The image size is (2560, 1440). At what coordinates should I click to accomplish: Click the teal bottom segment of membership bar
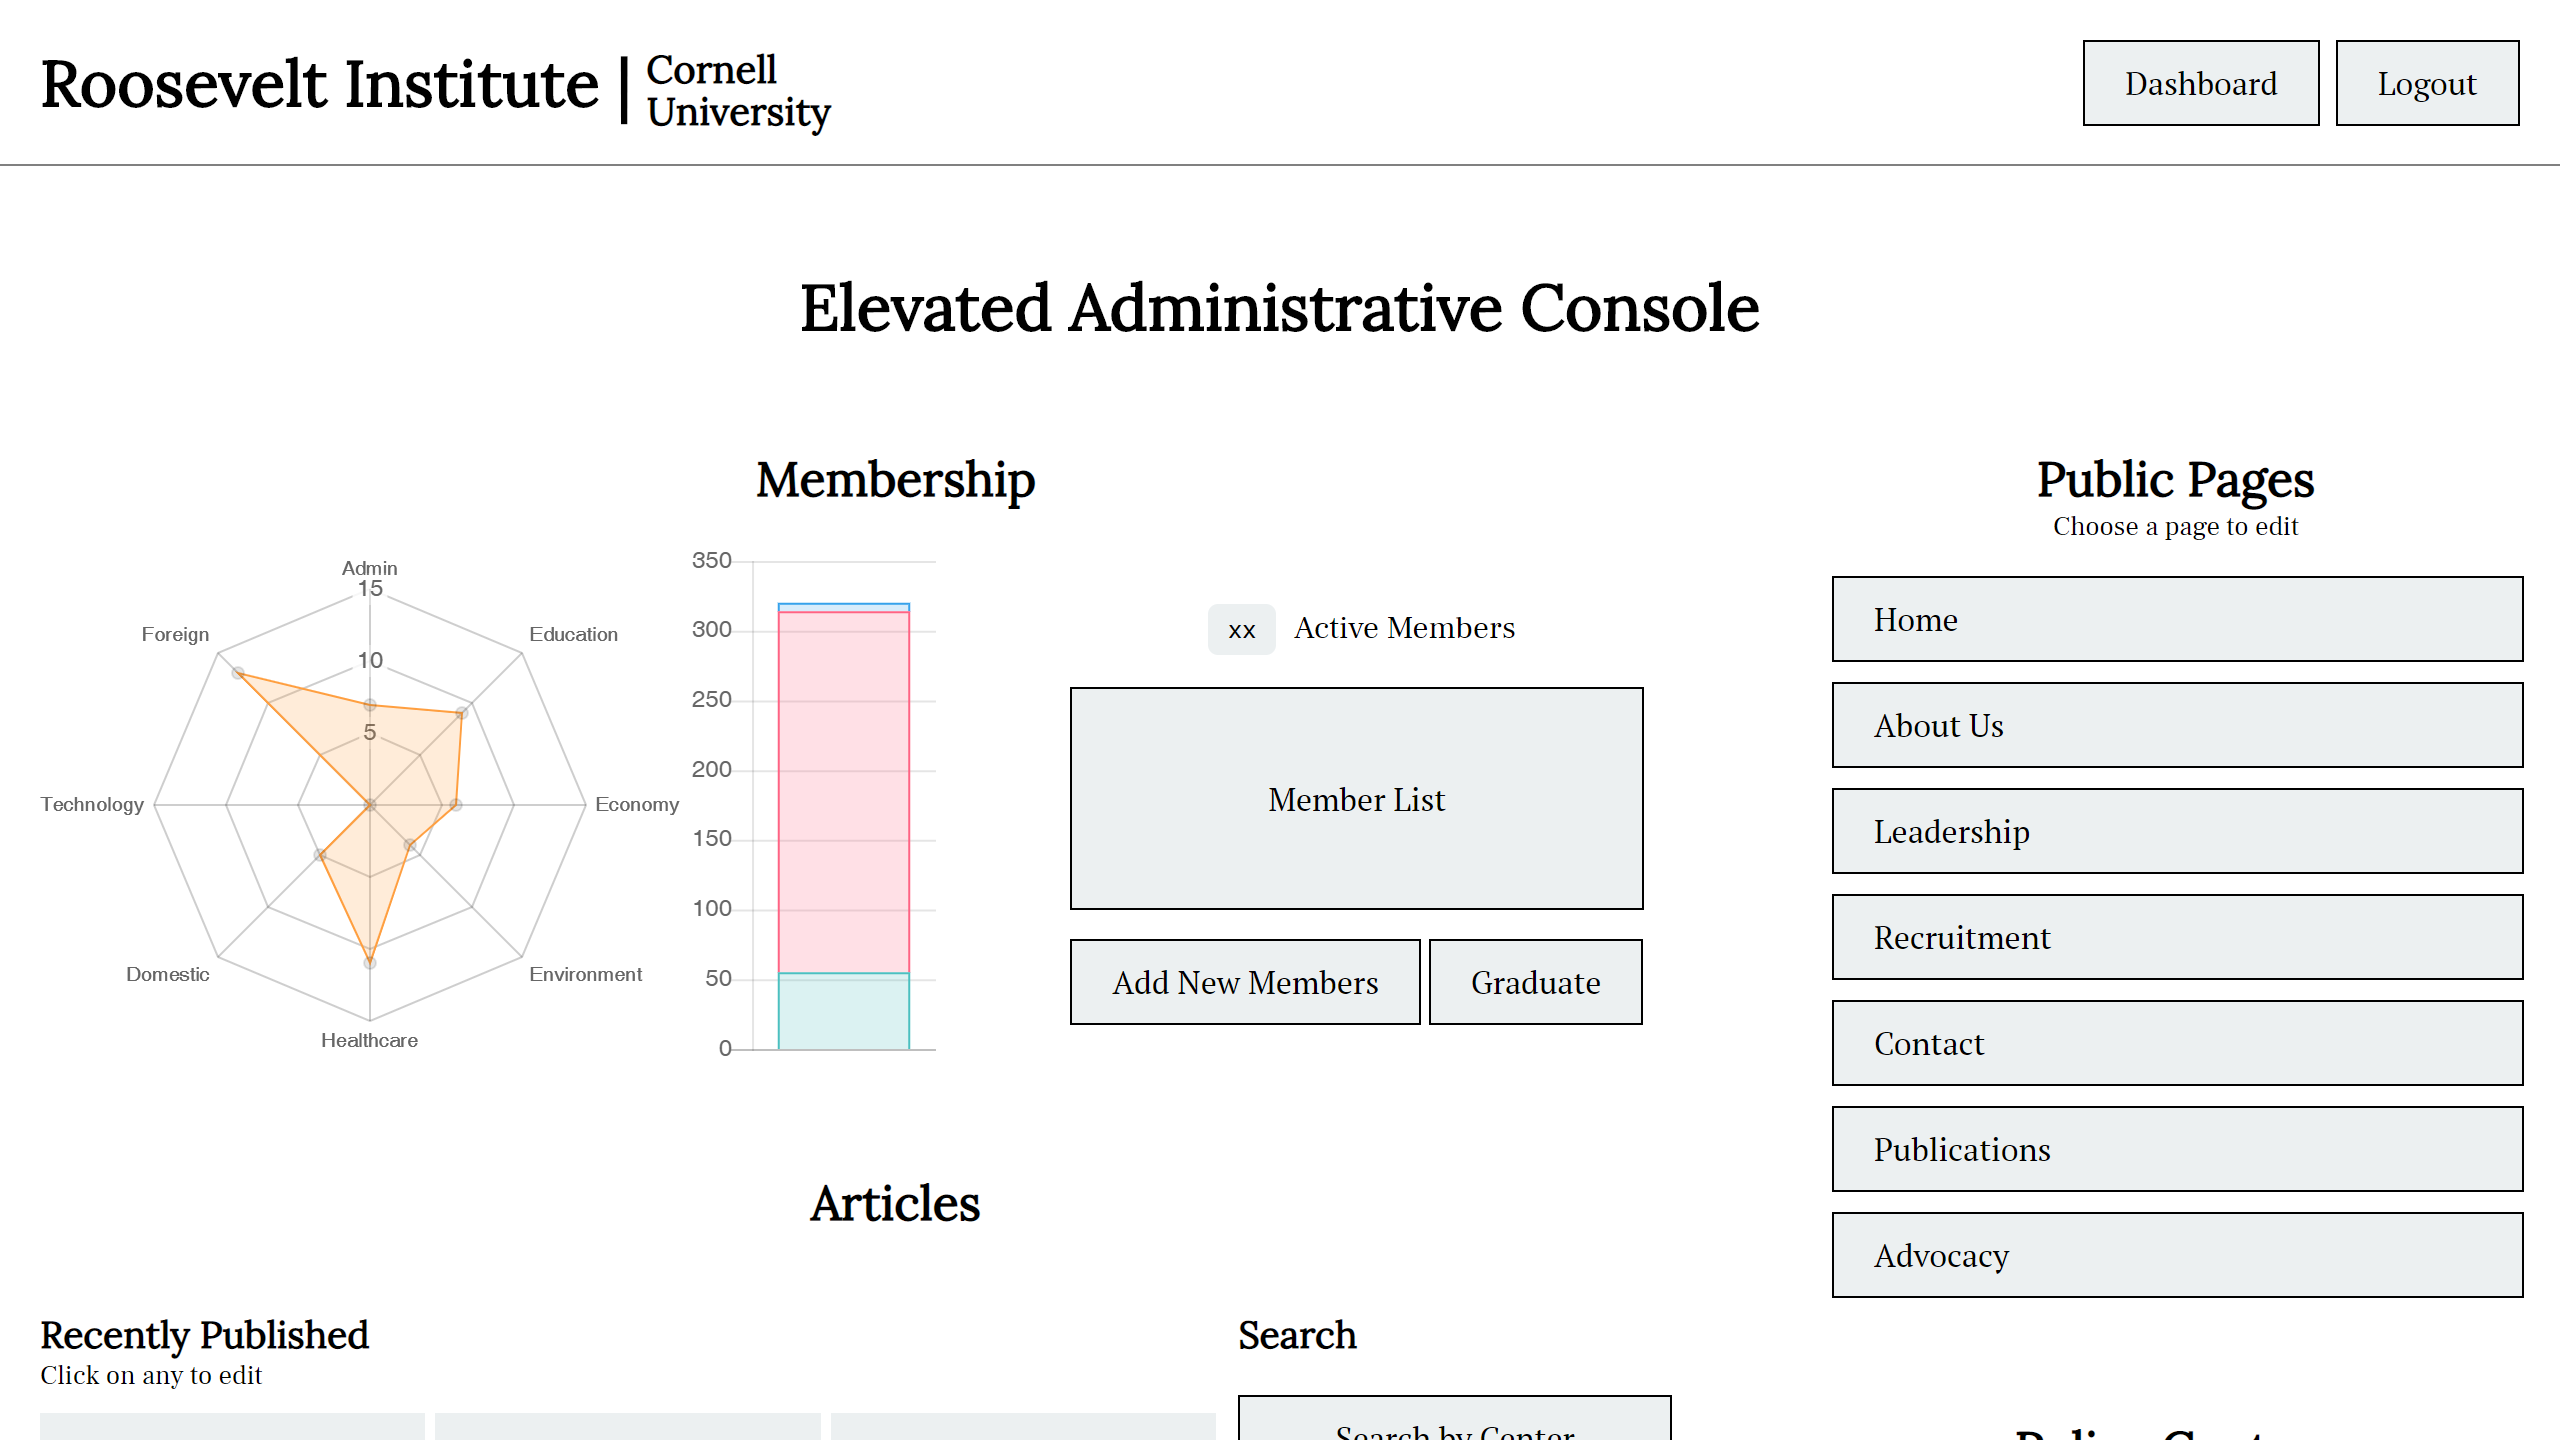(844, 1011)
